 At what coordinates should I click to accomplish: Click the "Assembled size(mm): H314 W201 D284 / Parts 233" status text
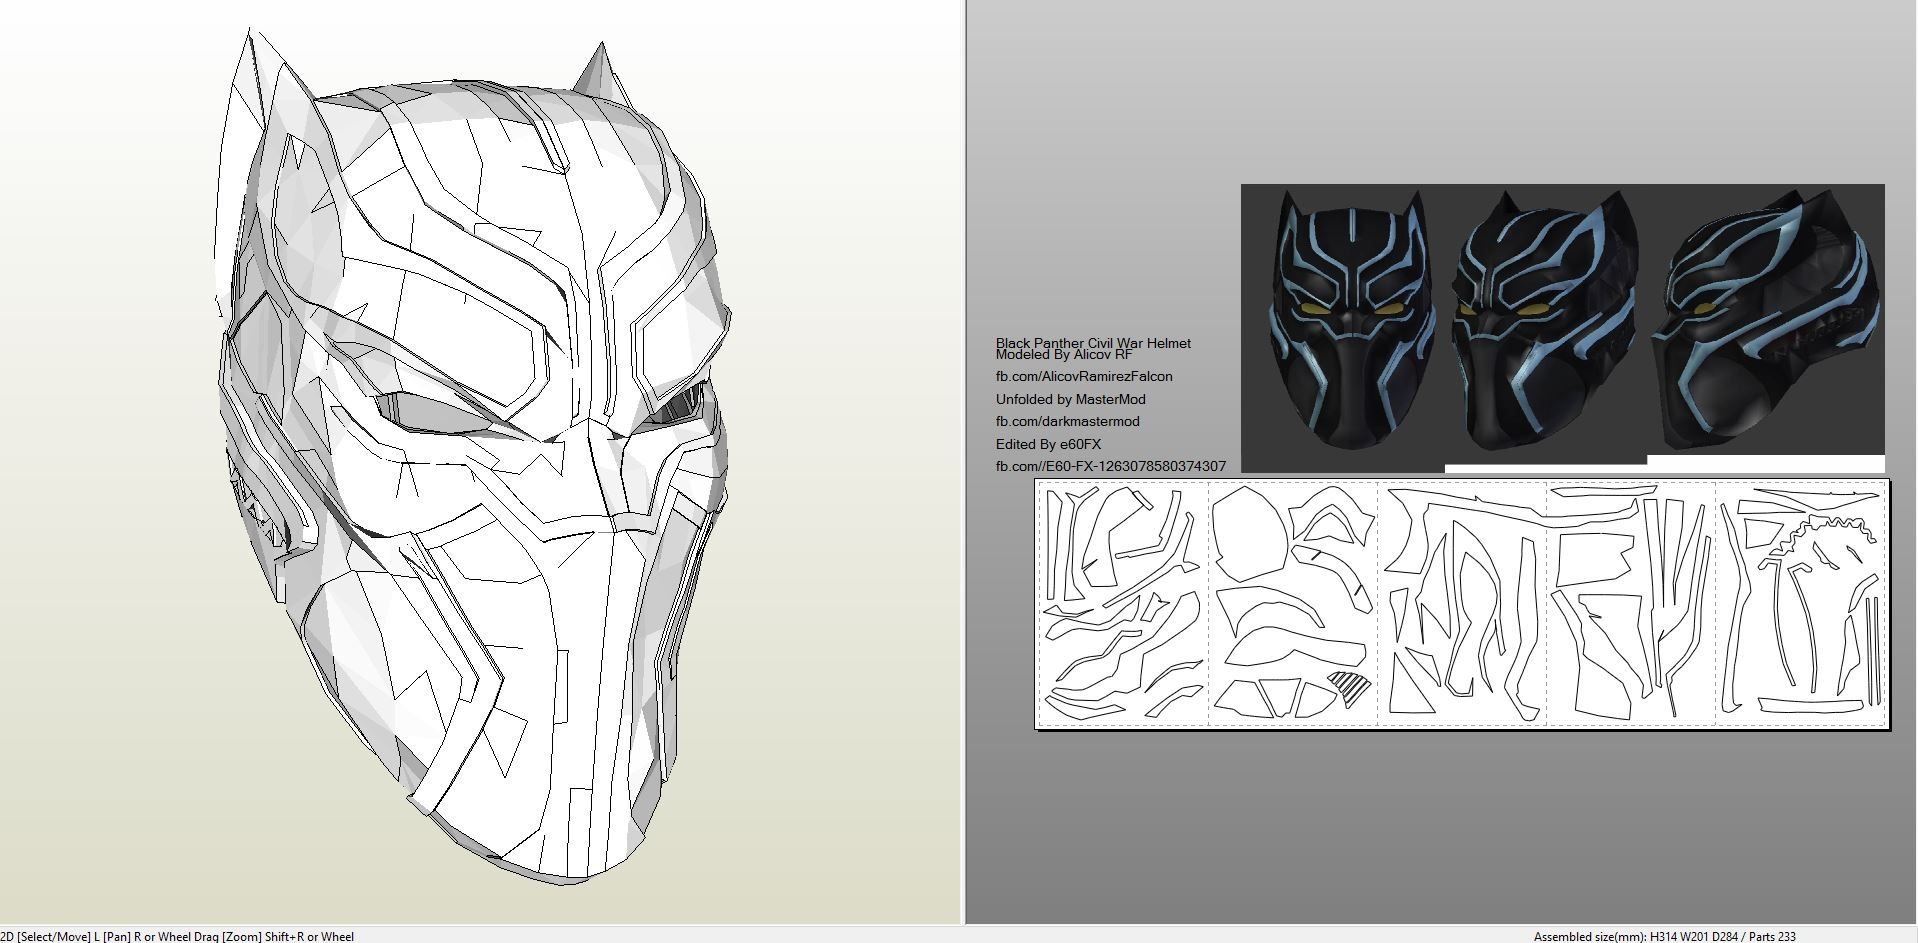click(x=1665, y=937)
